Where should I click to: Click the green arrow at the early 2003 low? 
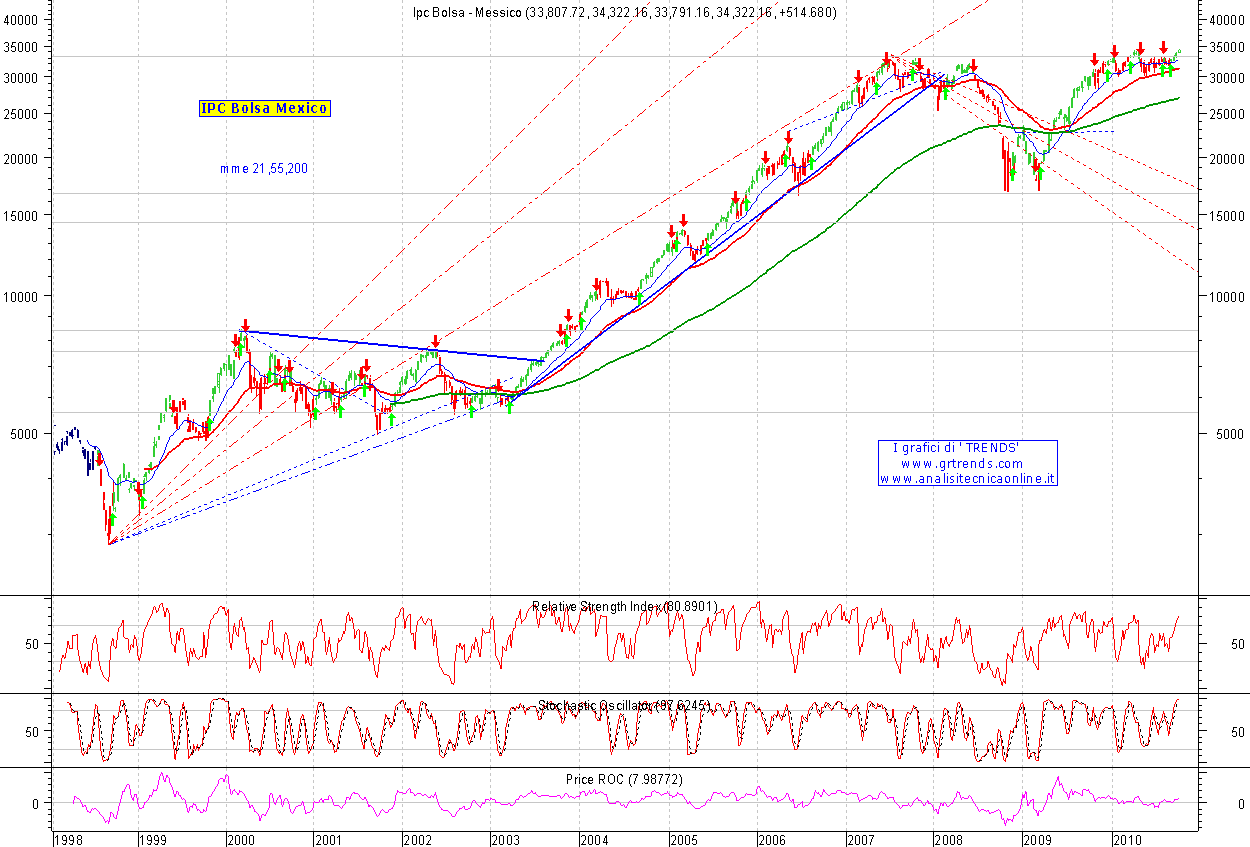coord(509,406)
